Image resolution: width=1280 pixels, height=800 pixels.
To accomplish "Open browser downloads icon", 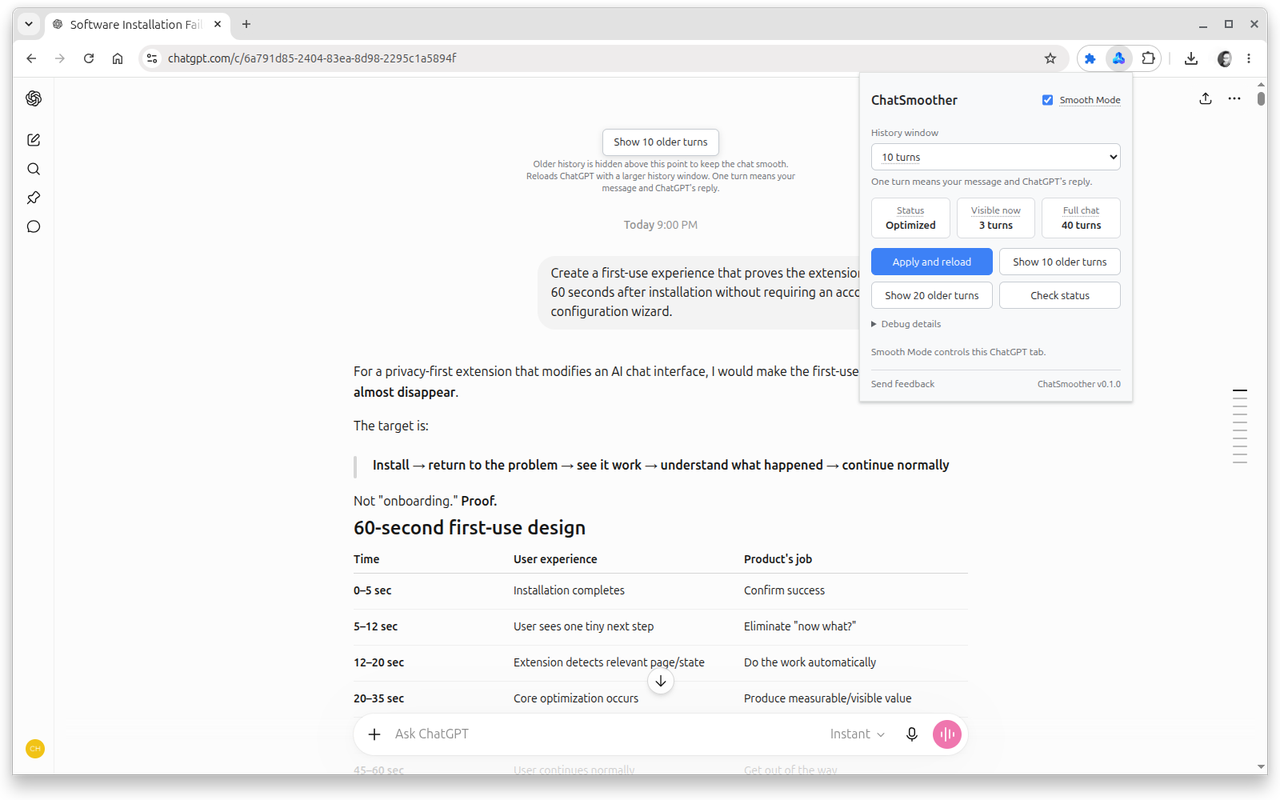I will coord(1191,59).
